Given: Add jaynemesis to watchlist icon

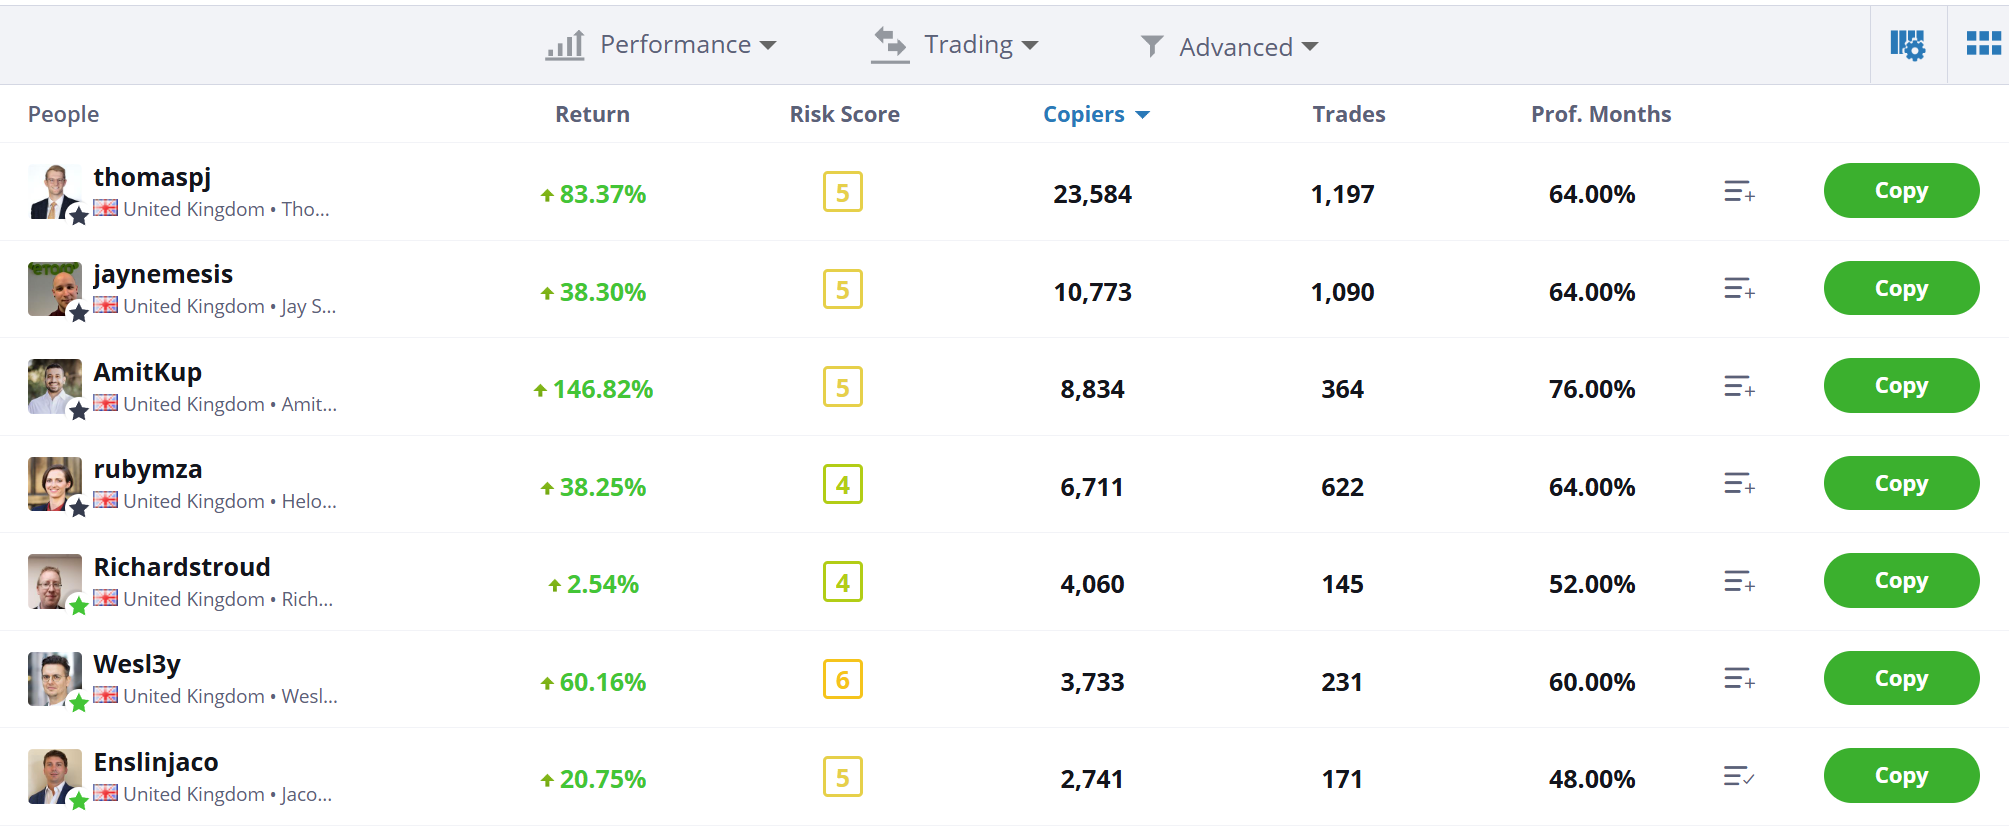Looking at the screenshot, I should [1738, 289].
